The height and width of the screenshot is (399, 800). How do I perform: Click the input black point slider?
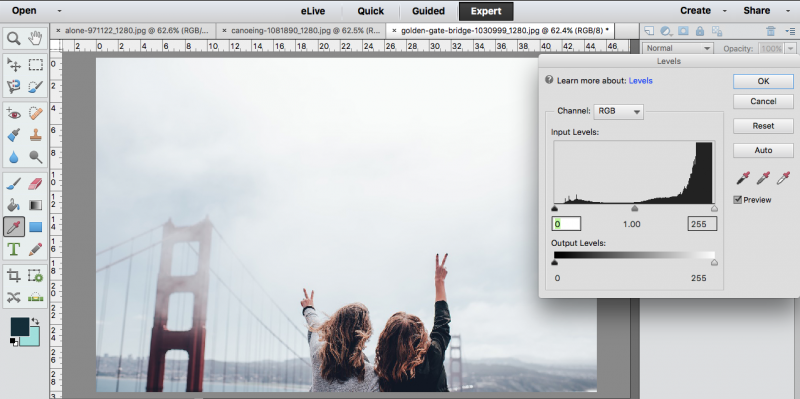click(x=555, y=208)
